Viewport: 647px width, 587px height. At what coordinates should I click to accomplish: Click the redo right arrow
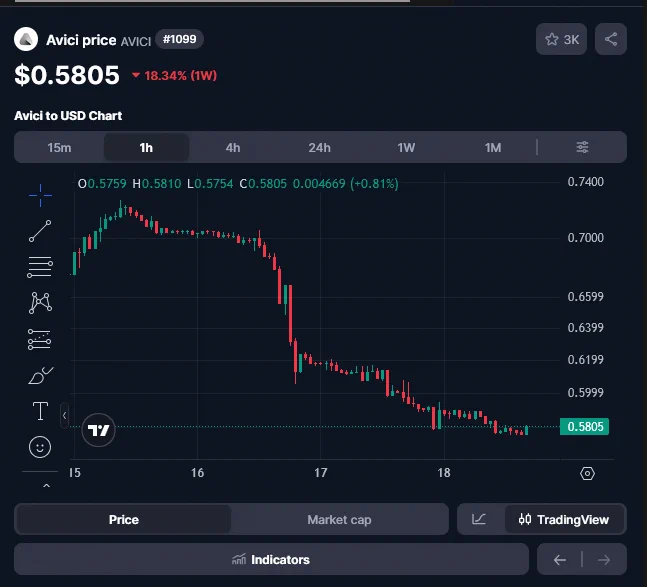pos(604,560)
